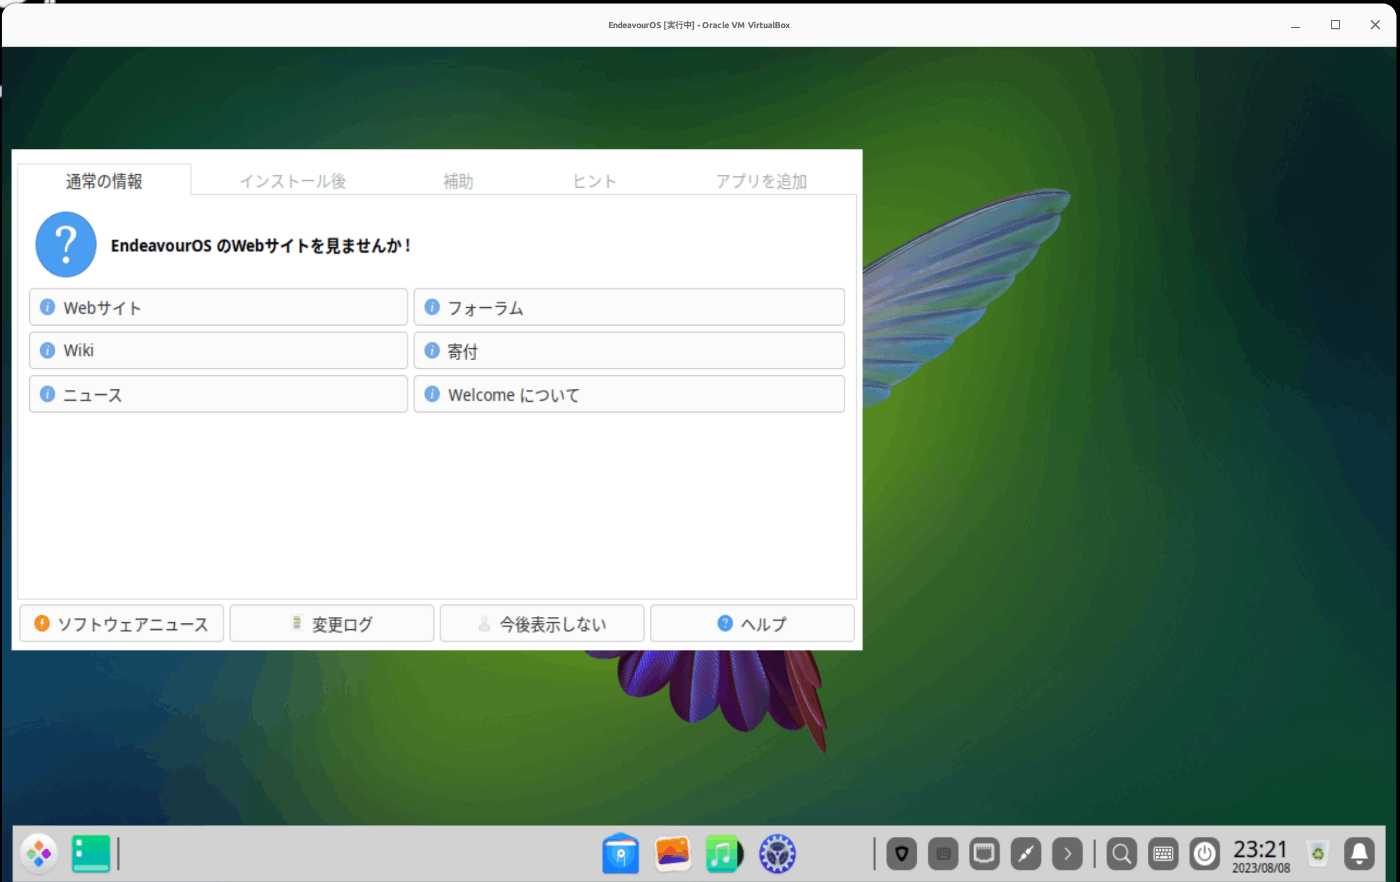Click the power button icon in the dock
The image size is (1400, 882).
pyautogui.click(x=1205, y=854)
